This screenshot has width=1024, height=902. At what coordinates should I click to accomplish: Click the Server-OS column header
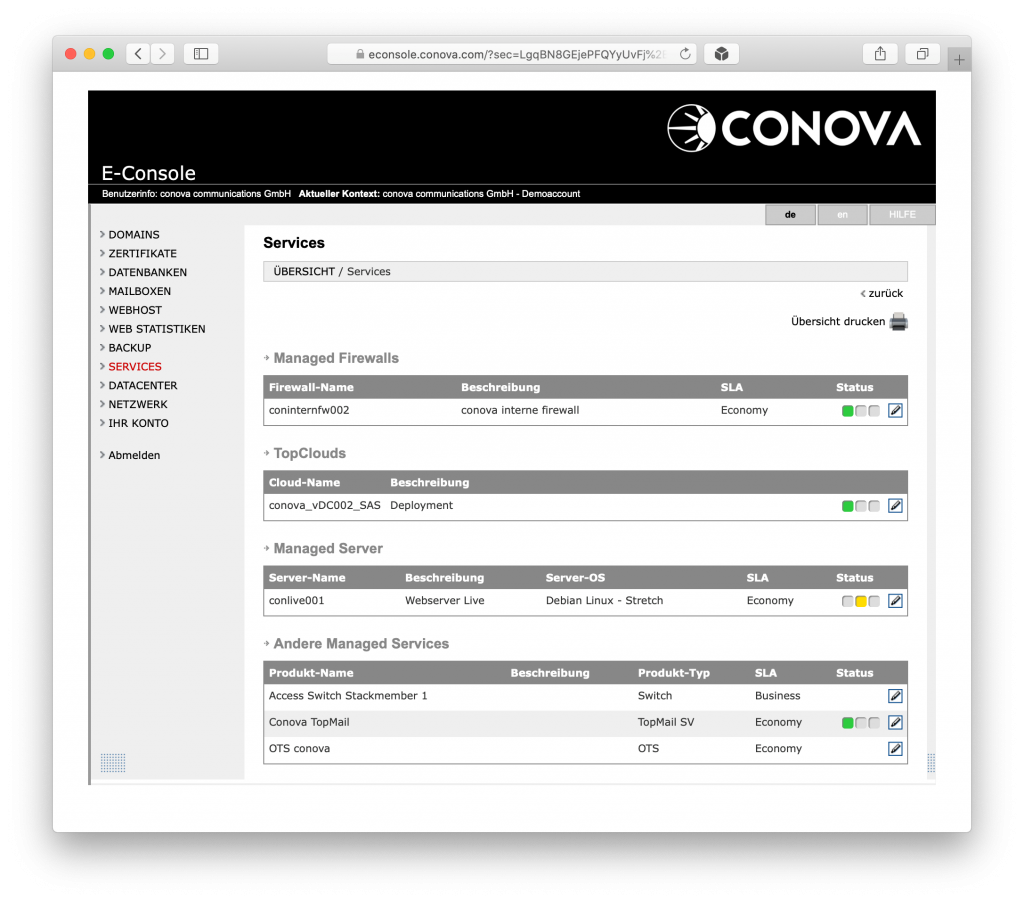575,578
